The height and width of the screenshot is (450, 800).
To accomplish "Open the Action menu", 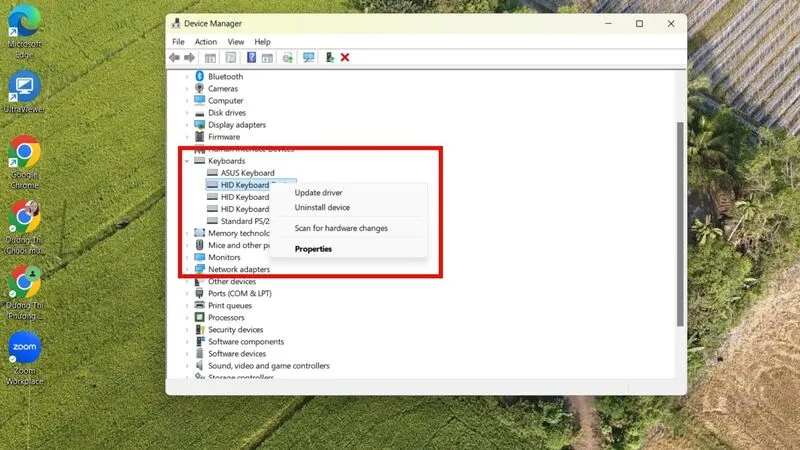I will (205, 42).
